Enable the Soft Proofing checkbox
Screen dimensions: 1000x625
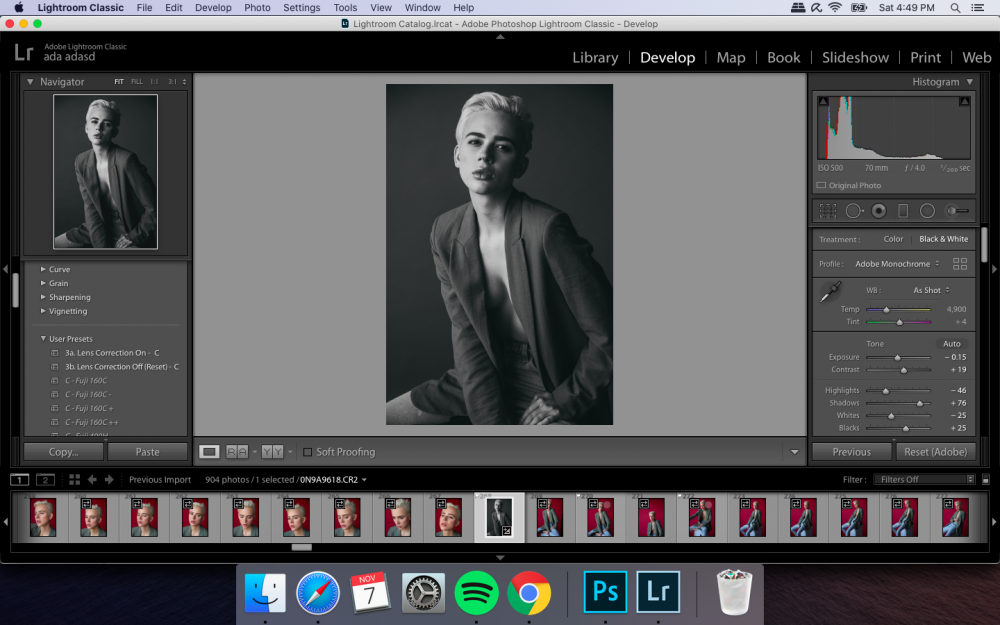308,452
